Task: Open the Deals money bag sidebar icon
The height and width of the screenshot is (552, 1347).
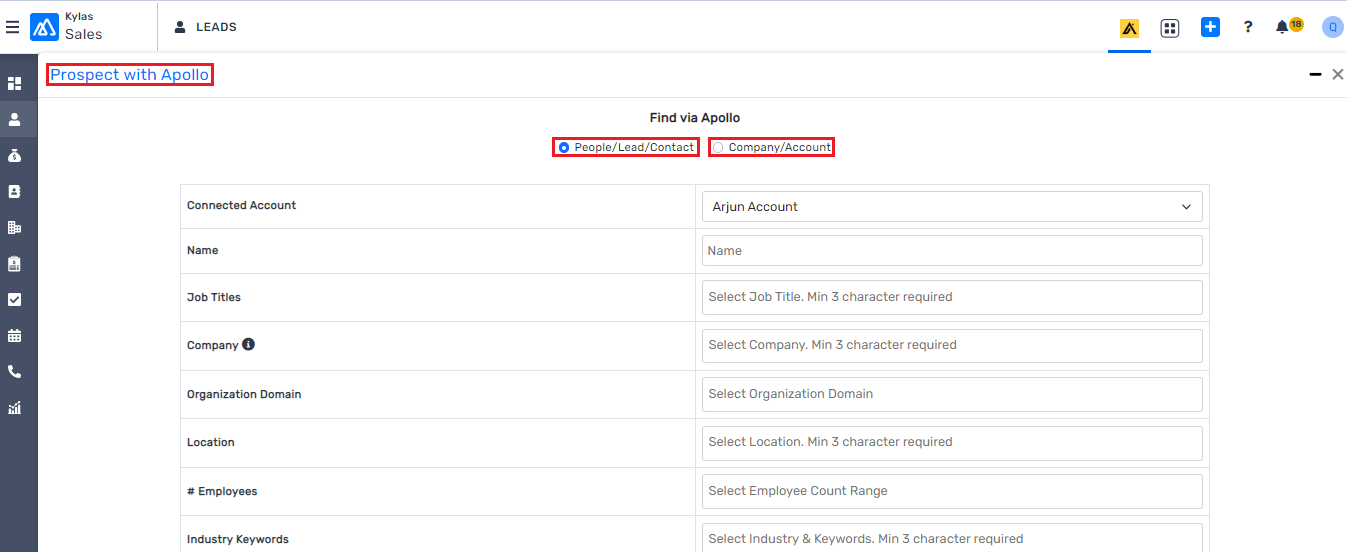Action: point(15,155)
